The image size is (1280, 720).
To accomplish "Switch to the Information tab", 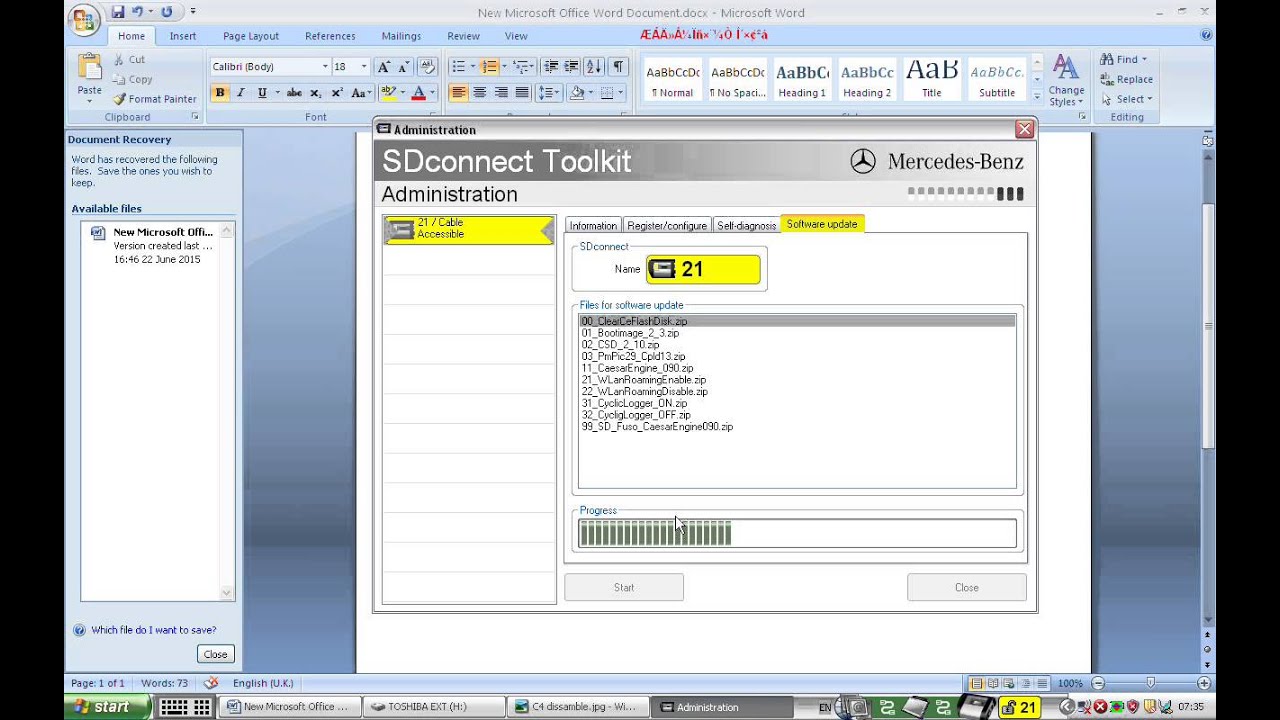I will click(593, 226).
